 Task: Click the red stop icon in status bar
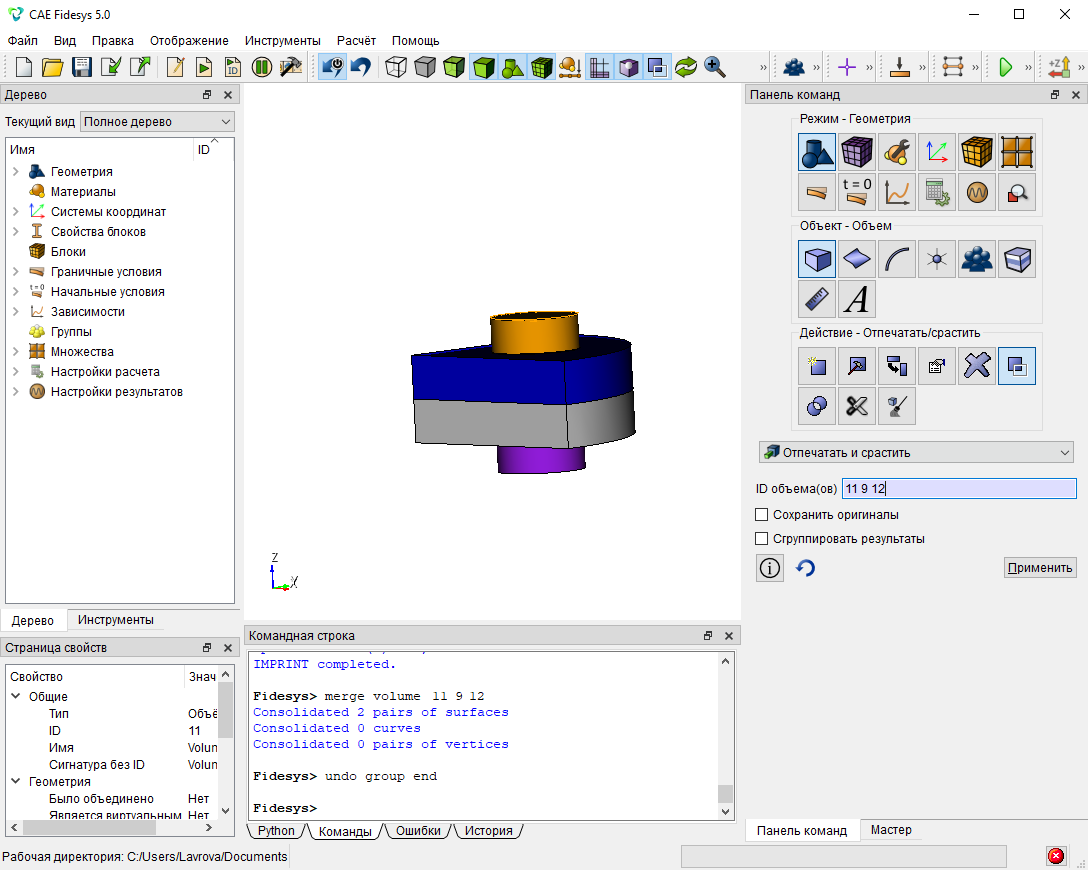[x=1055, y=856]
